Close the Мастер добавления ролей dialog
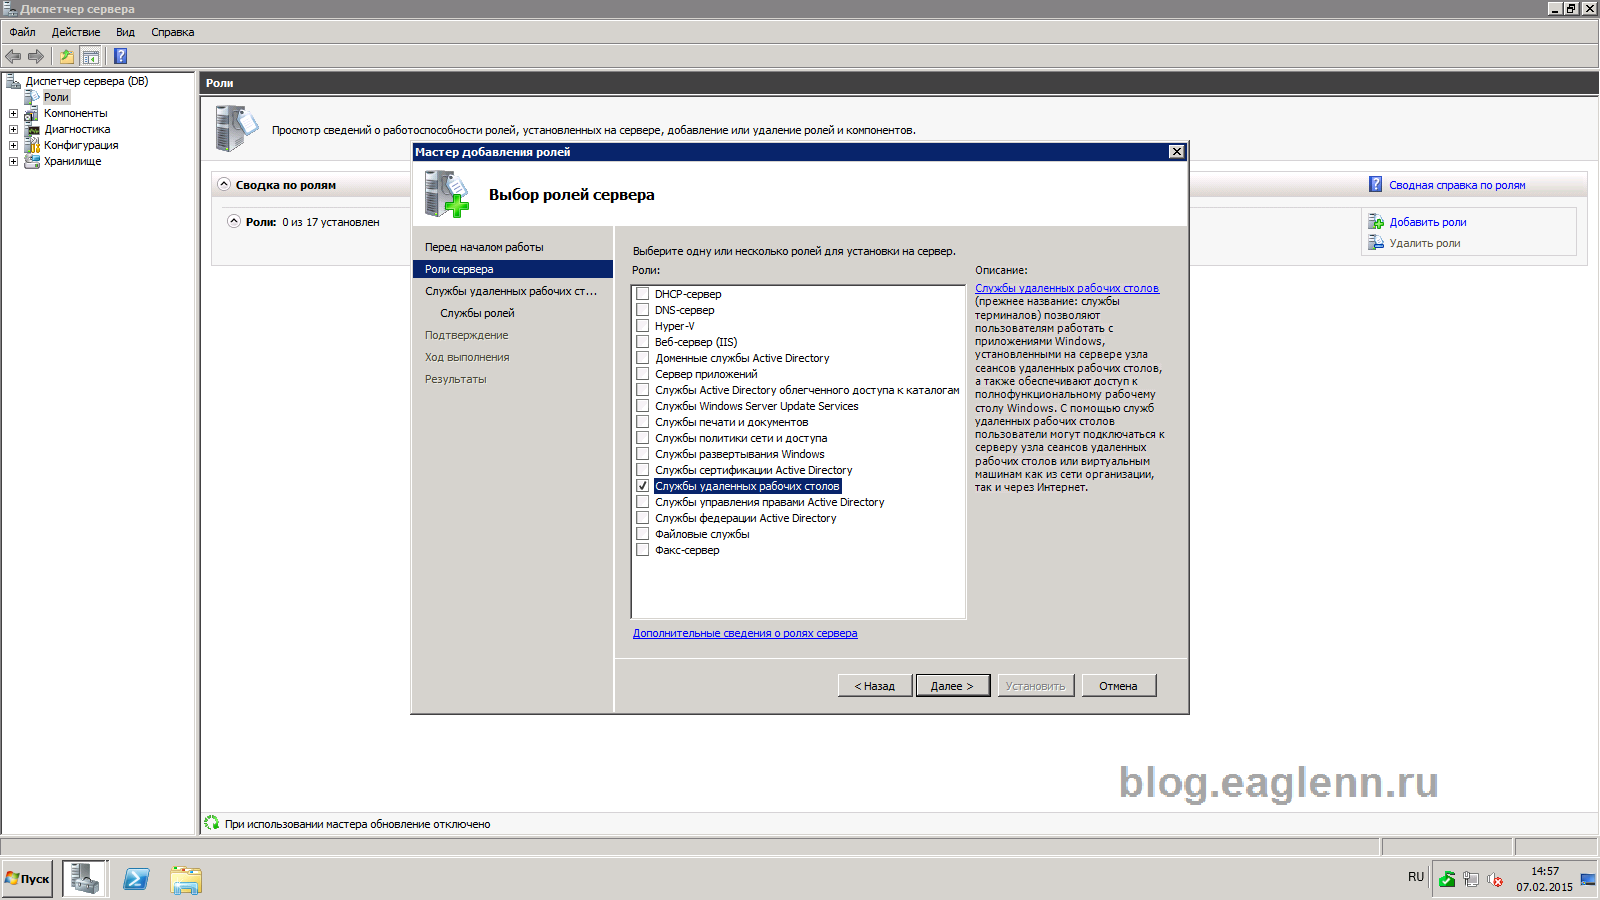1600x900 pixels. coord(1177,152)
